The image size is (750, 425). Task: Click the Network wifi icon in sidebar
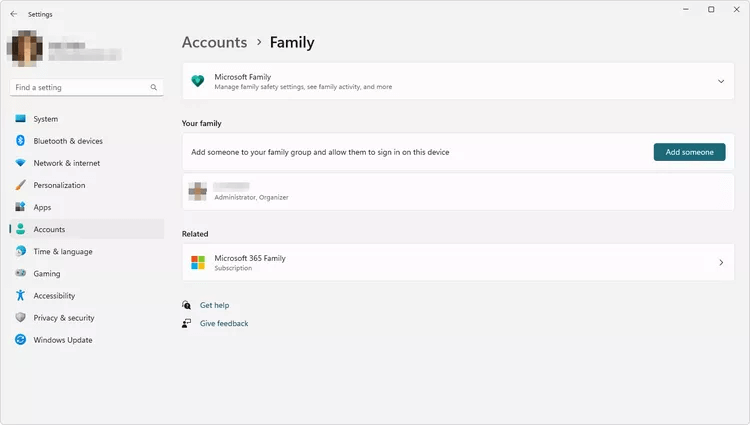point(20,163)
